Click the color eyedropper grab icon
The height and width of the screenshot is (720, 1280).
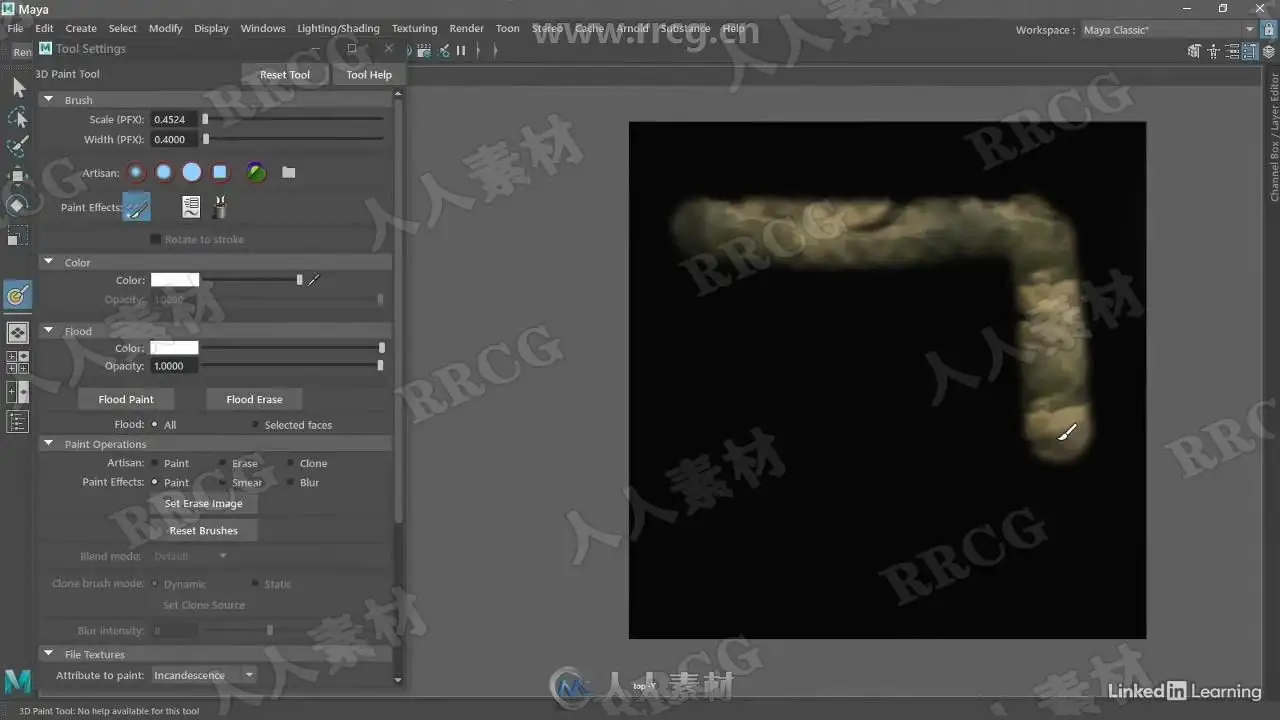(314, 280)
